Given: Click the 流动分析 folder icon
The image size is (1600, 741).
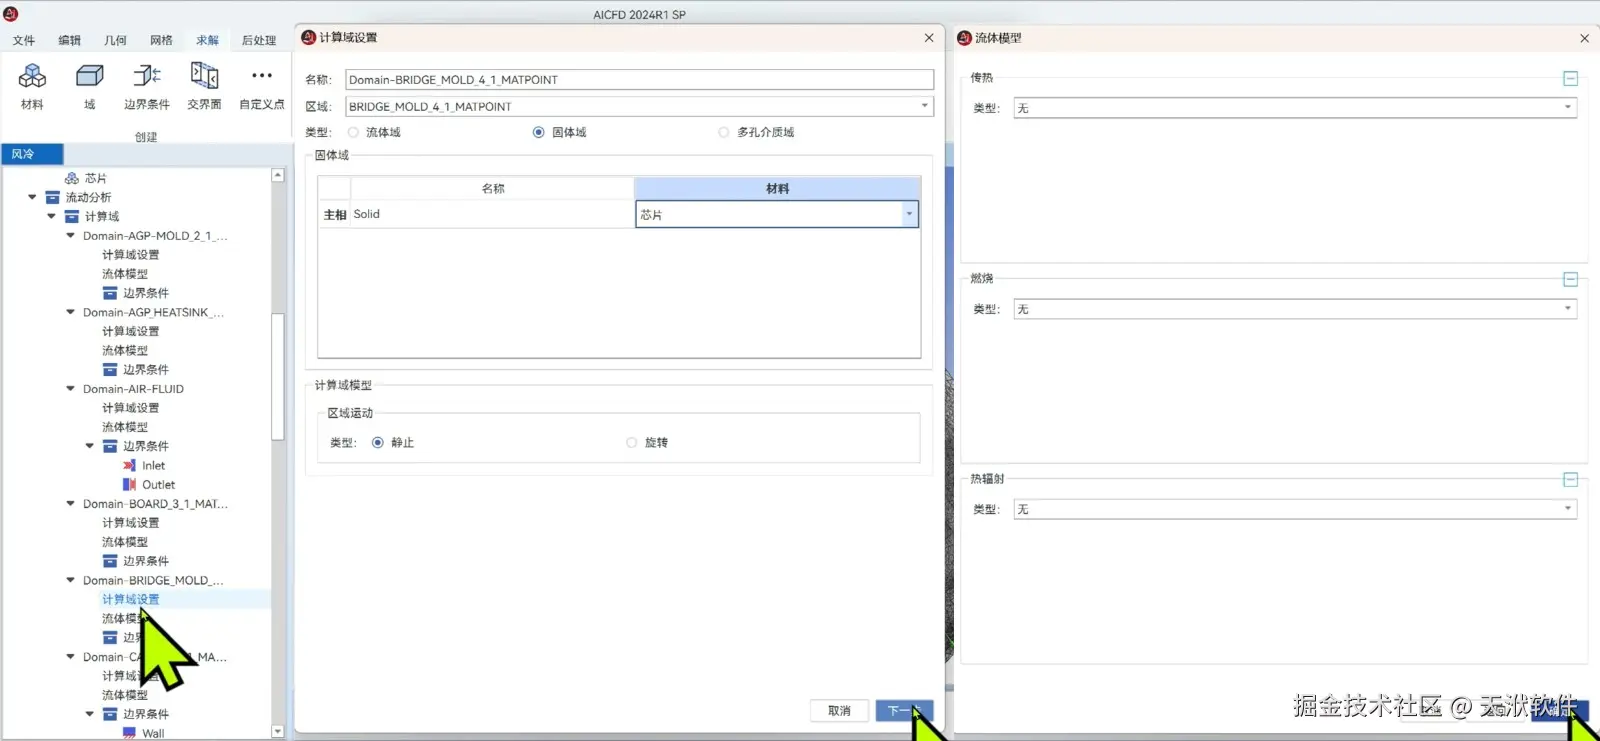Looking at the screenshot, I should click(53, 197).
